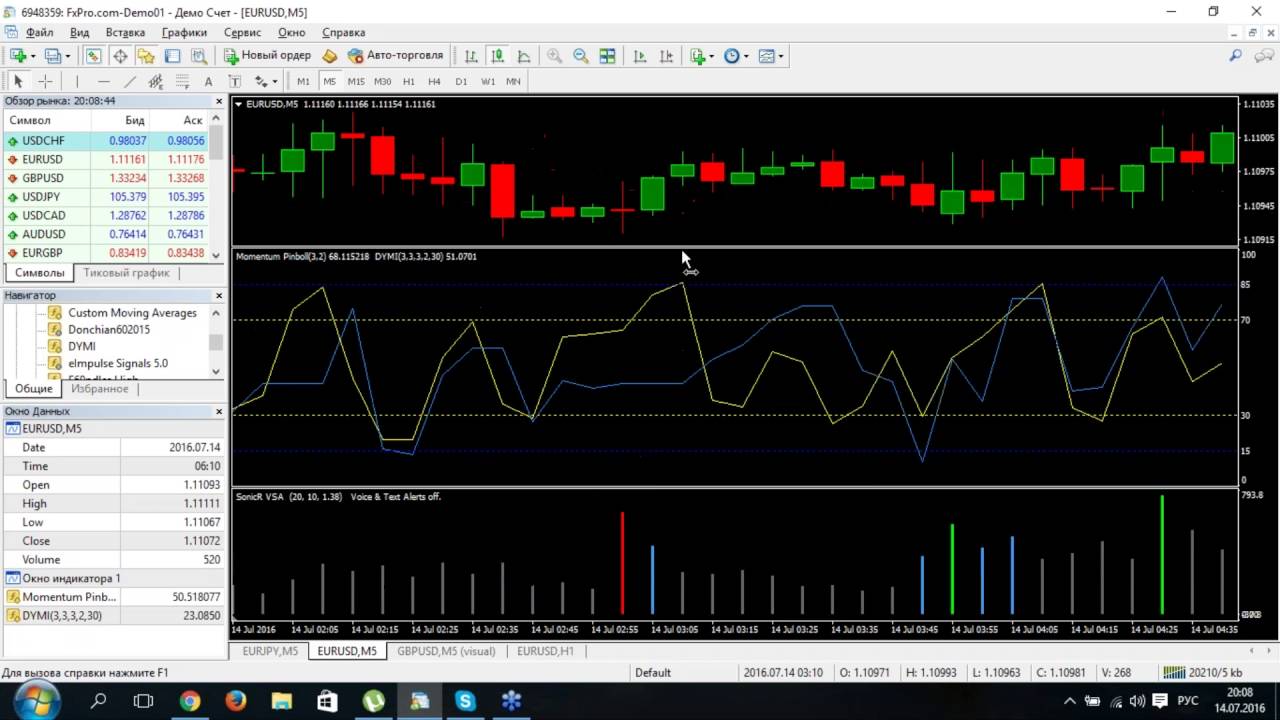This screenshot has width=1280, height=720.
Task: Switch chart to M5 timeframe
Action: click(329, 81)
